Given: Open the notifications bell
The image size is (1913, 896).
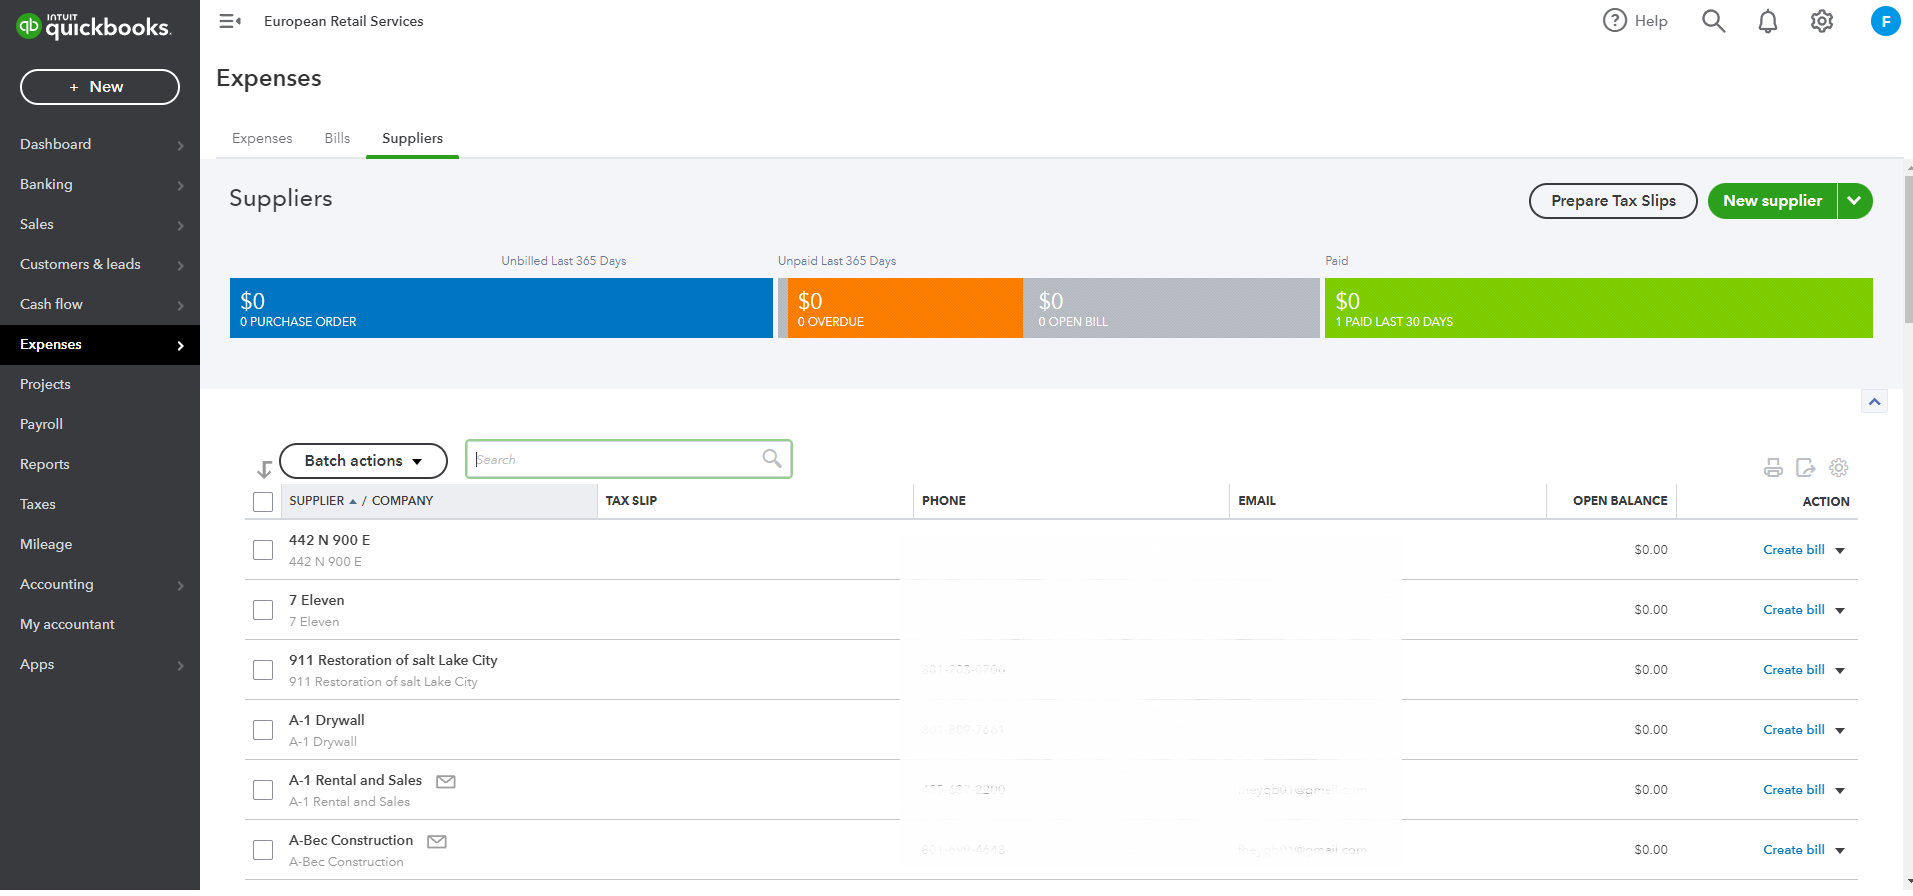Looking at the screenshot, I should tap(1768, 21).
